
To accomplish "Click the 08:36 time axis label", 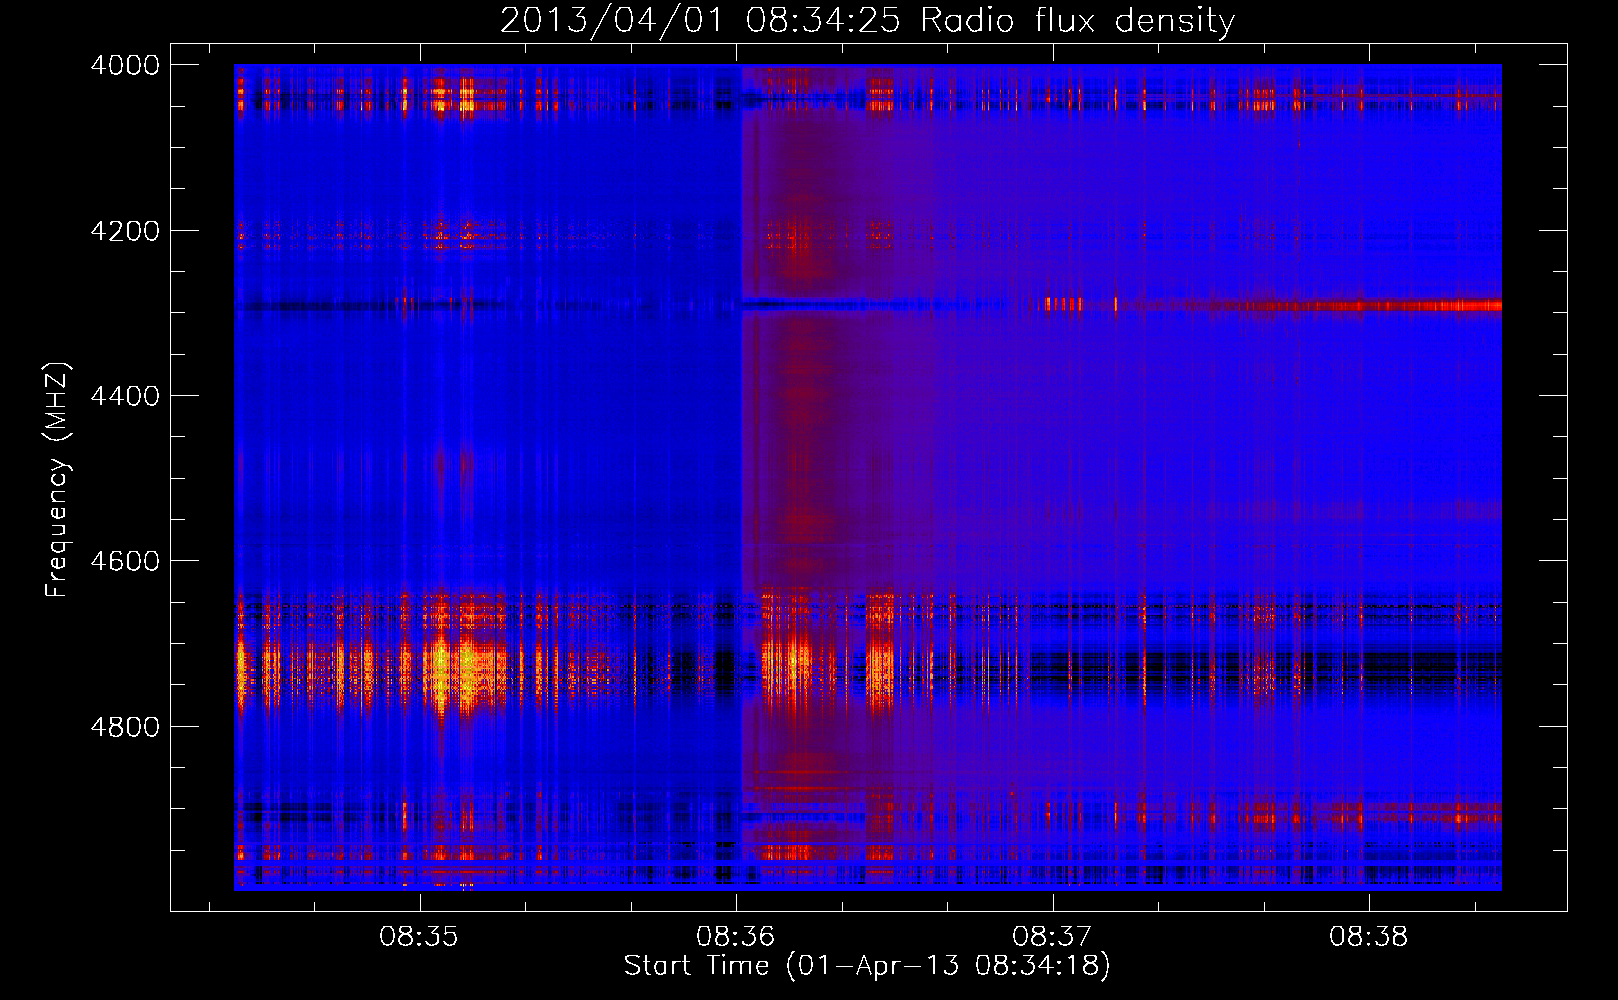I will 736,937.
